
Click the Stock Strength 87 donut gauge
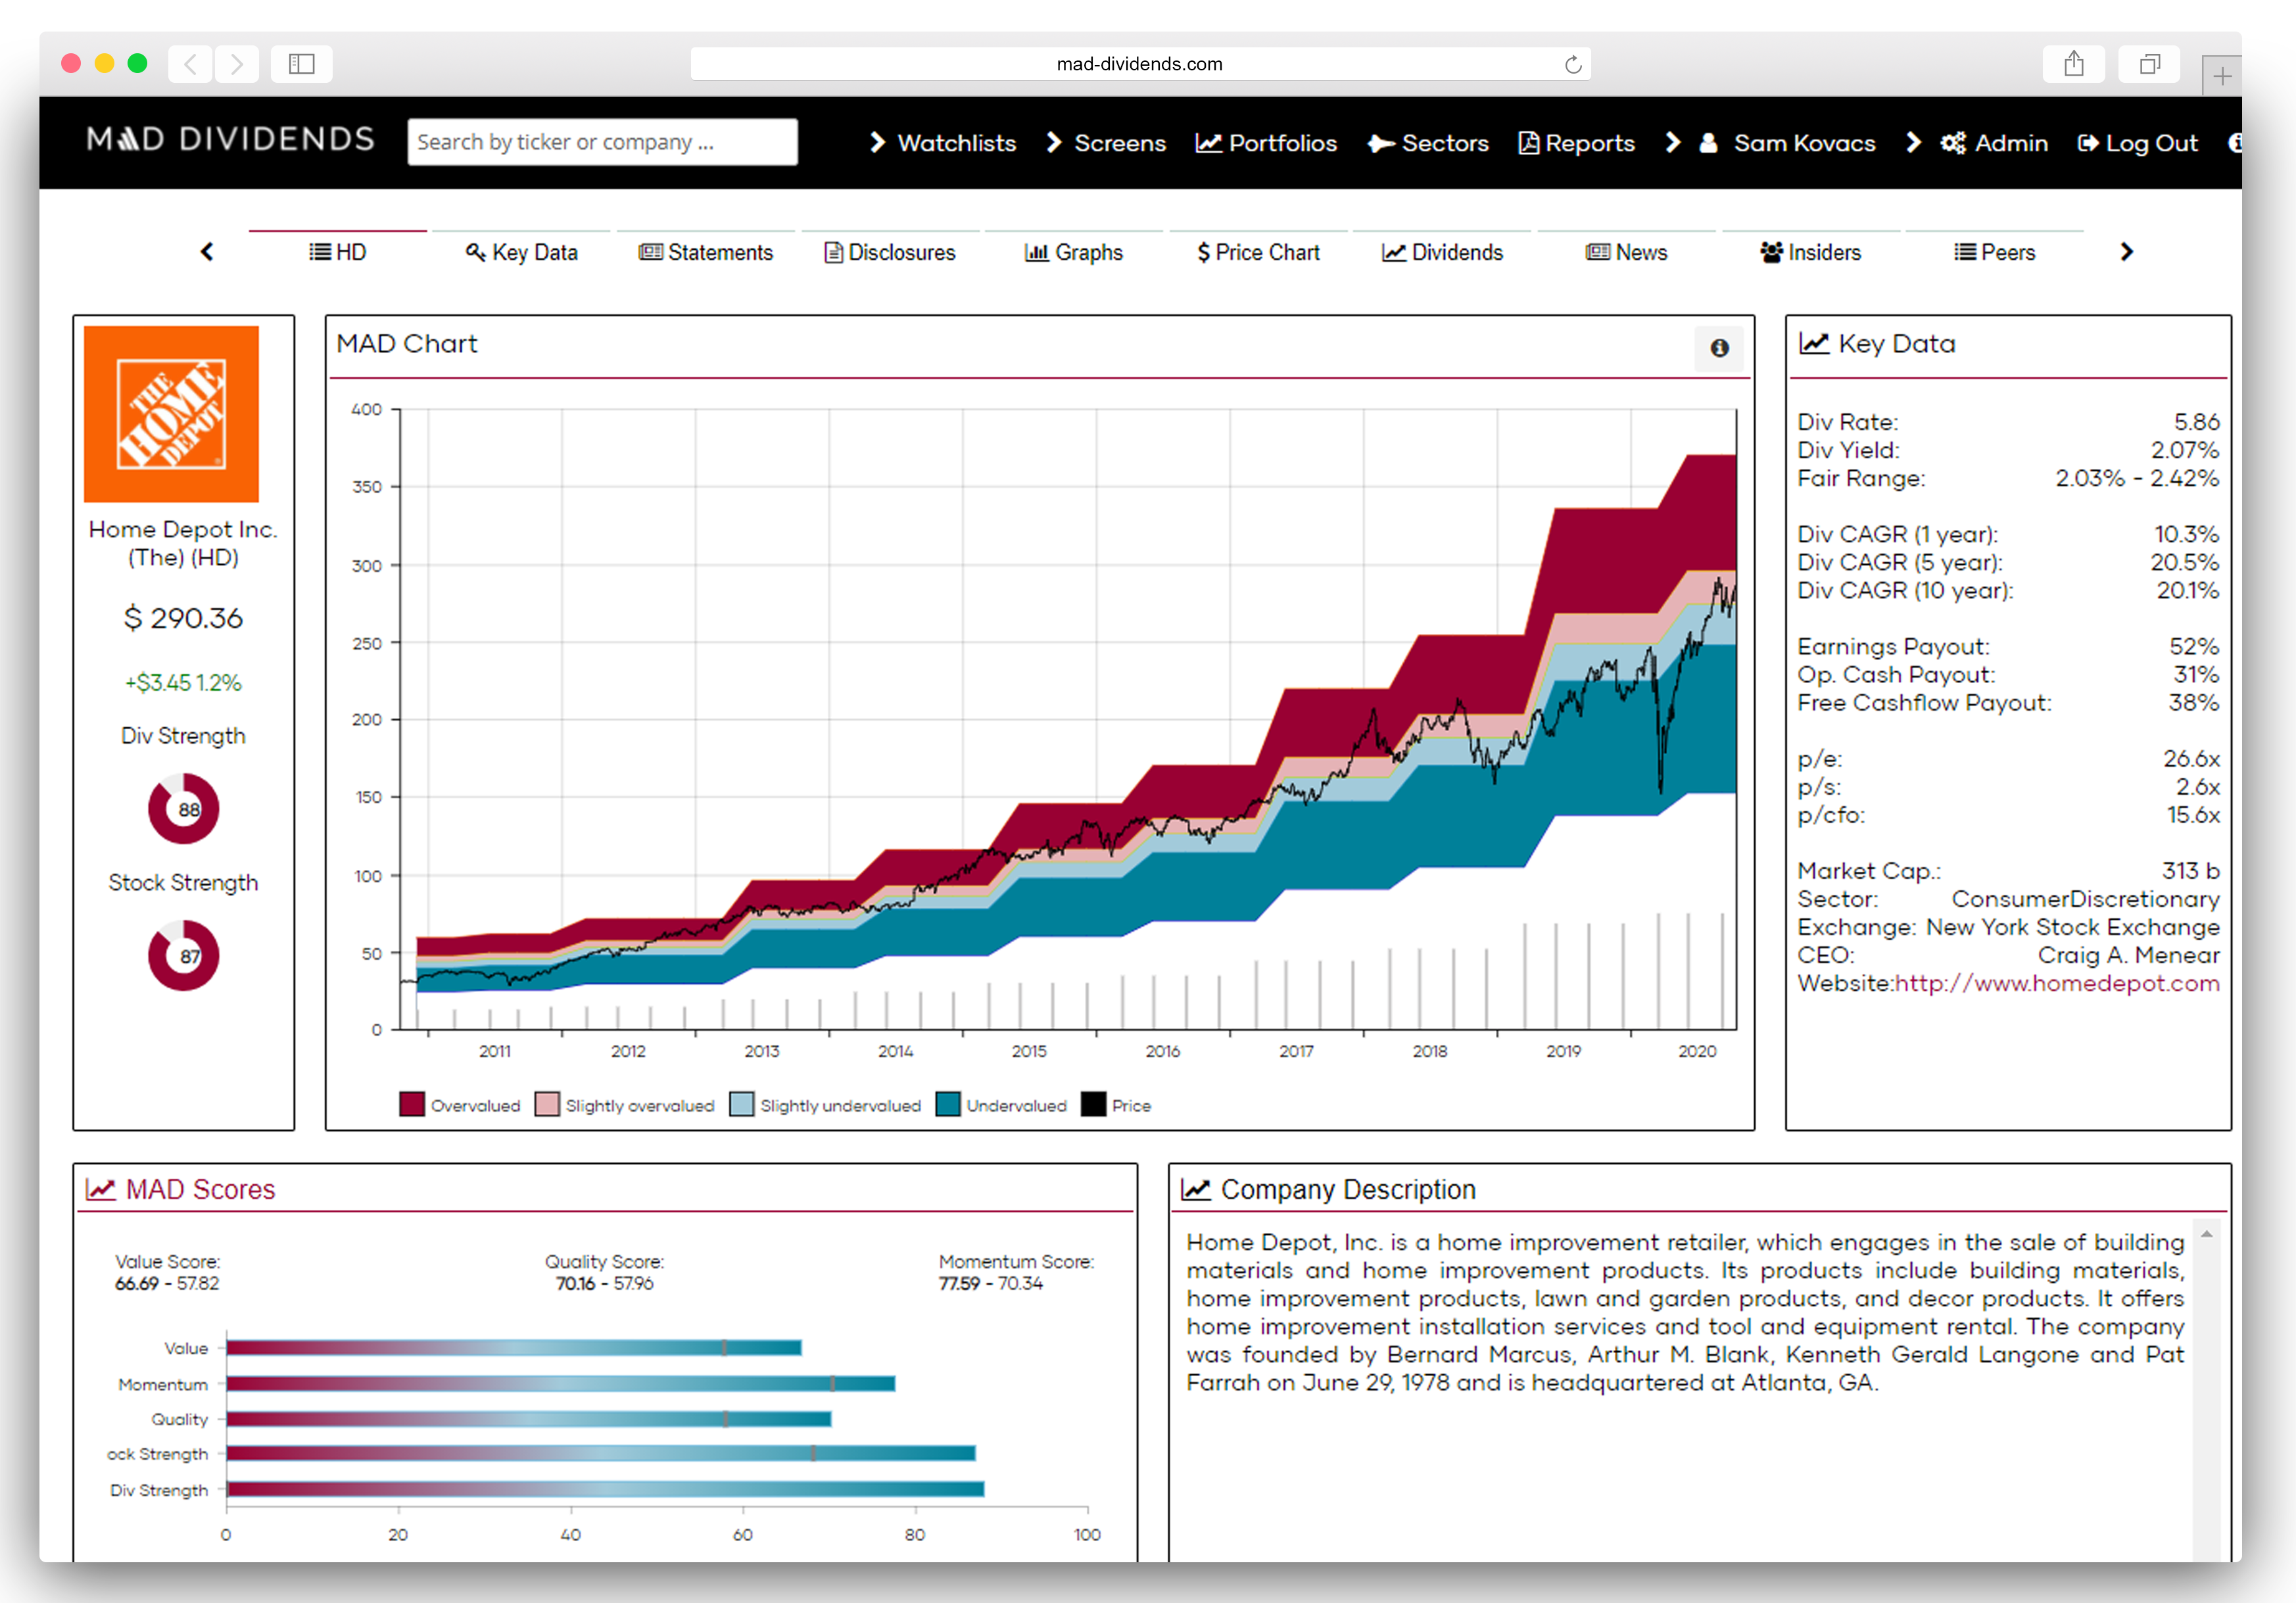[x=183, y=955]
